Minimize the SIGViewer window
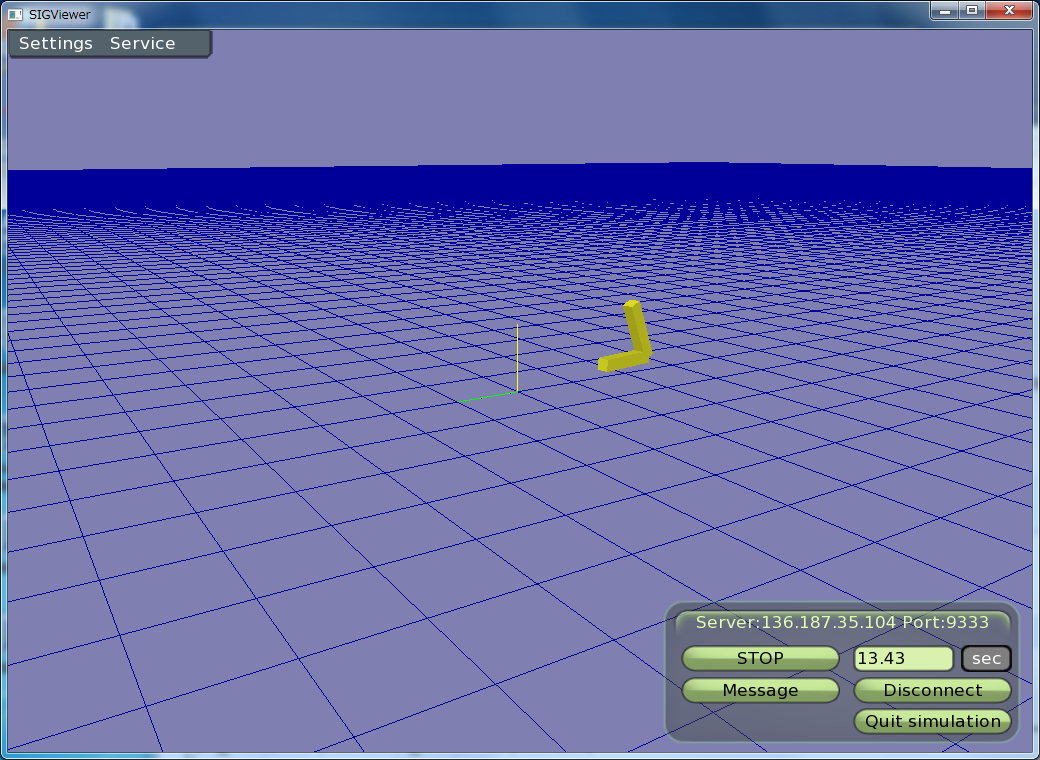 pos(945,10)
